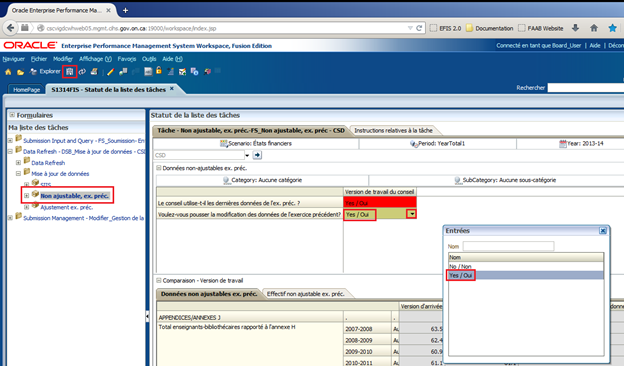The width and height of the screenshot is (624, 367).
Task: Click the red Yes / Oui cell
Action: tap(380, 203)
